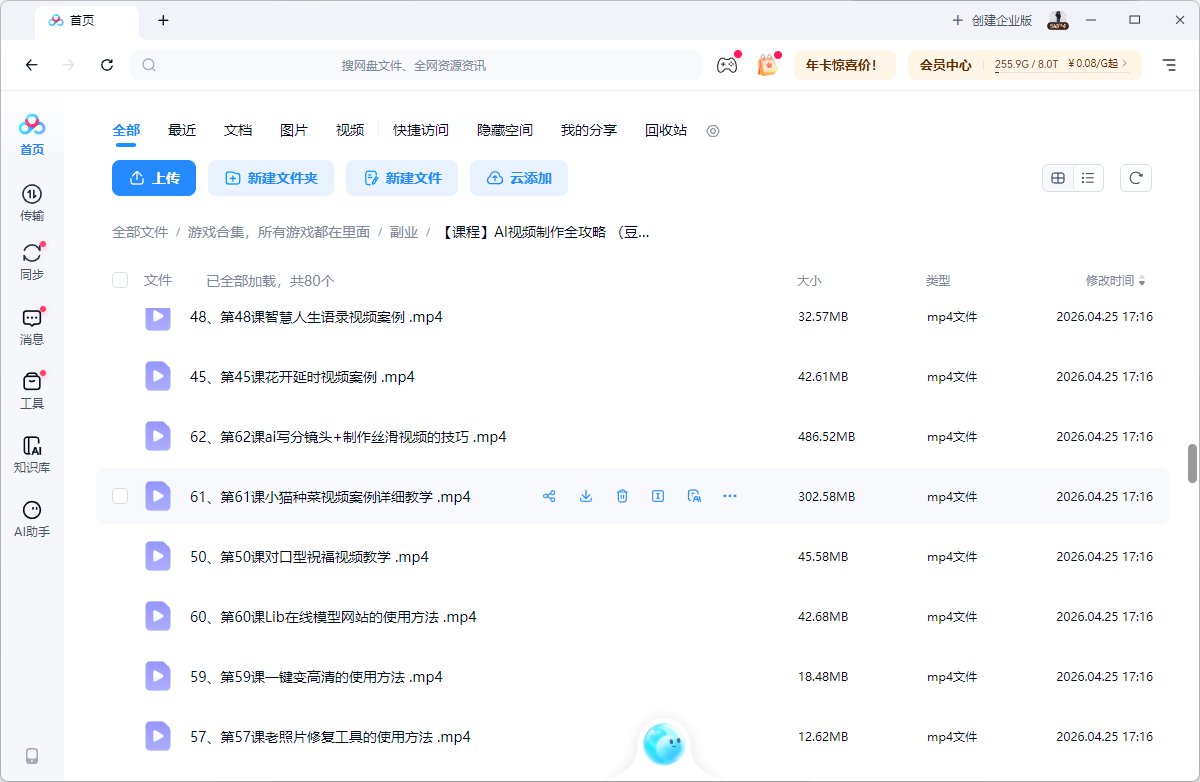The height and width of the screenshot is (782, 1200).
Task: Click the search box for 网盘文件
Action: click(x=415, y=65)
